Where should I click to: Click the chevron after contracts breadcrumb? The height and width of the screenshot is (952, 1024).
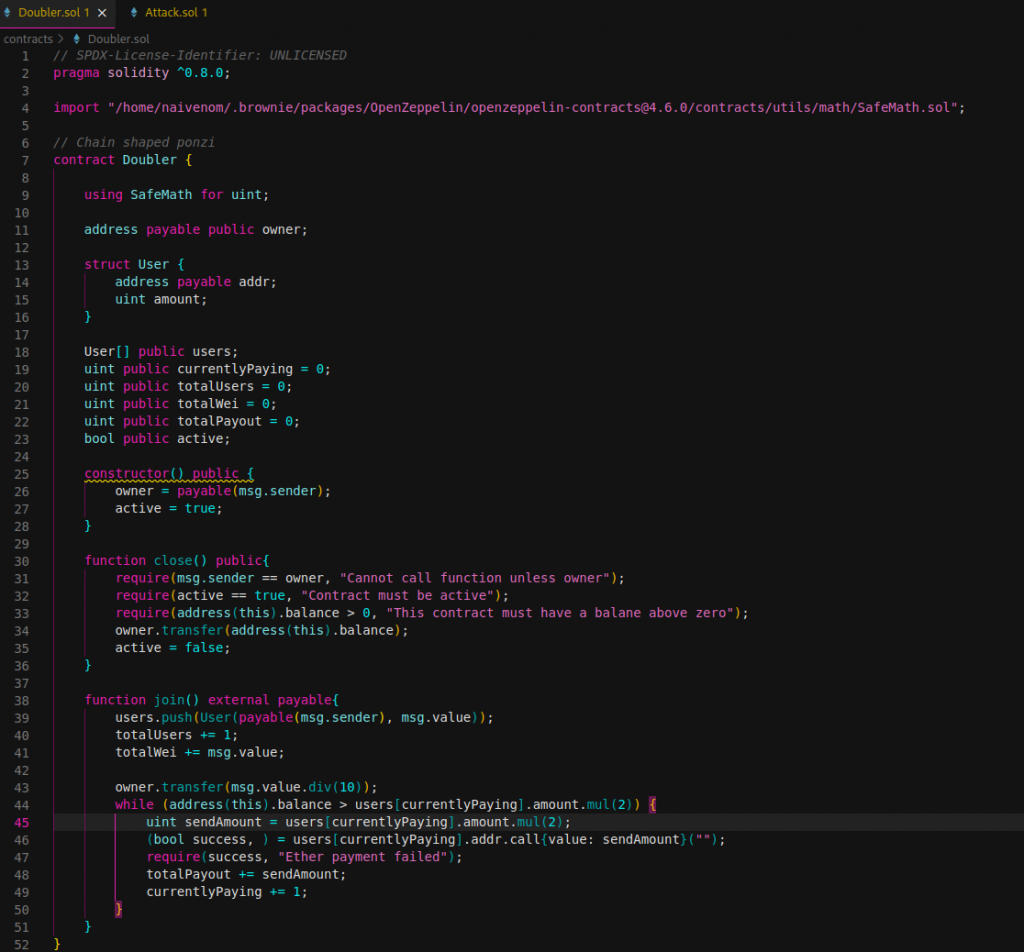[x=61, y=39]
